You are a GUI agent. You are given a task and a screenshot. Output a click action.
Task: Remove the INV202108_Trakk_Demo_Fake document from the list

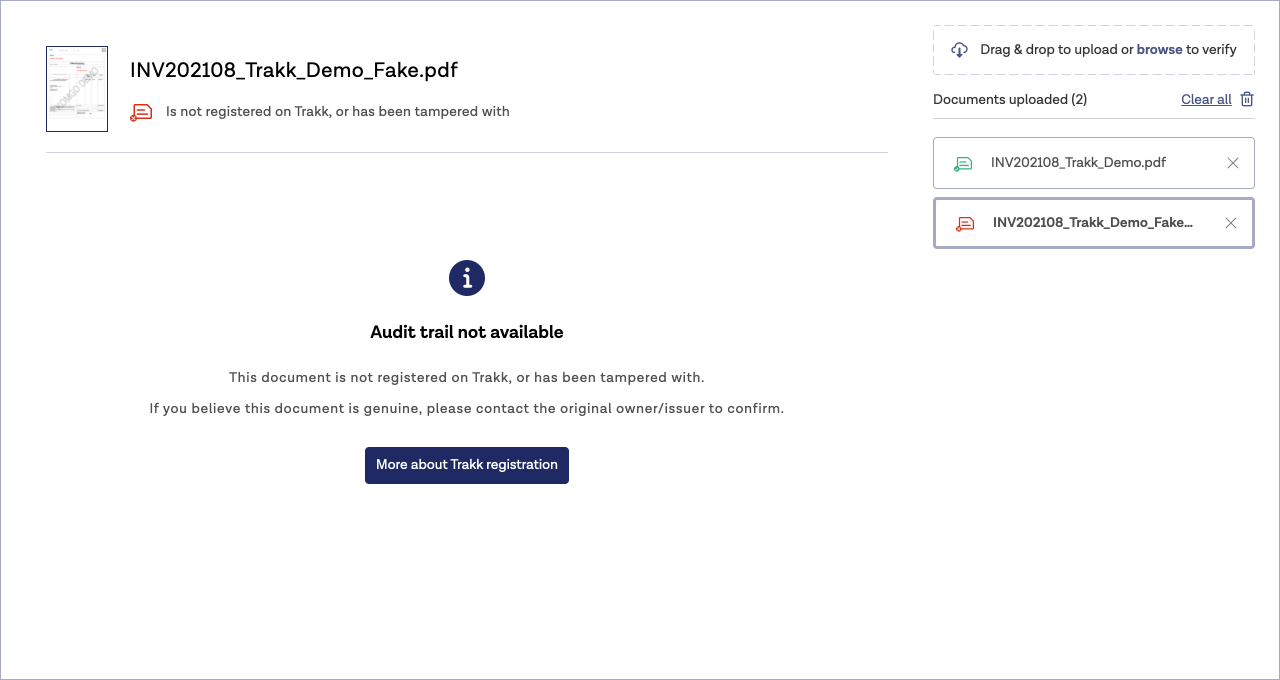tap(1231, 223)
